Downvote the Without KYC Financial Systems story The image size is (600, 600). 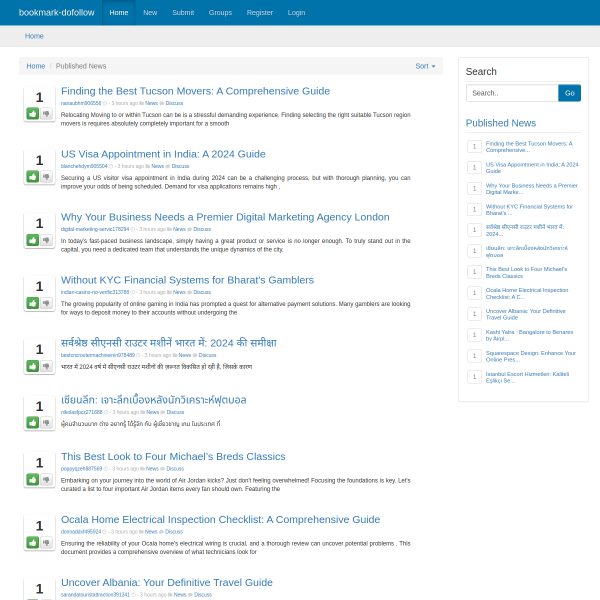[46, 303]
